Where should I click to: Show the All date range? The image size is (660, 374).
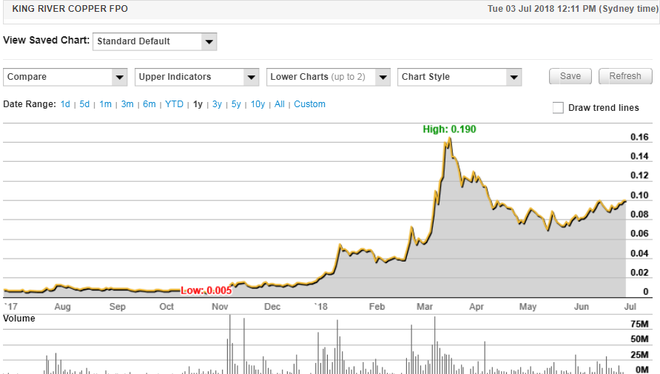(x=279, y=104)
